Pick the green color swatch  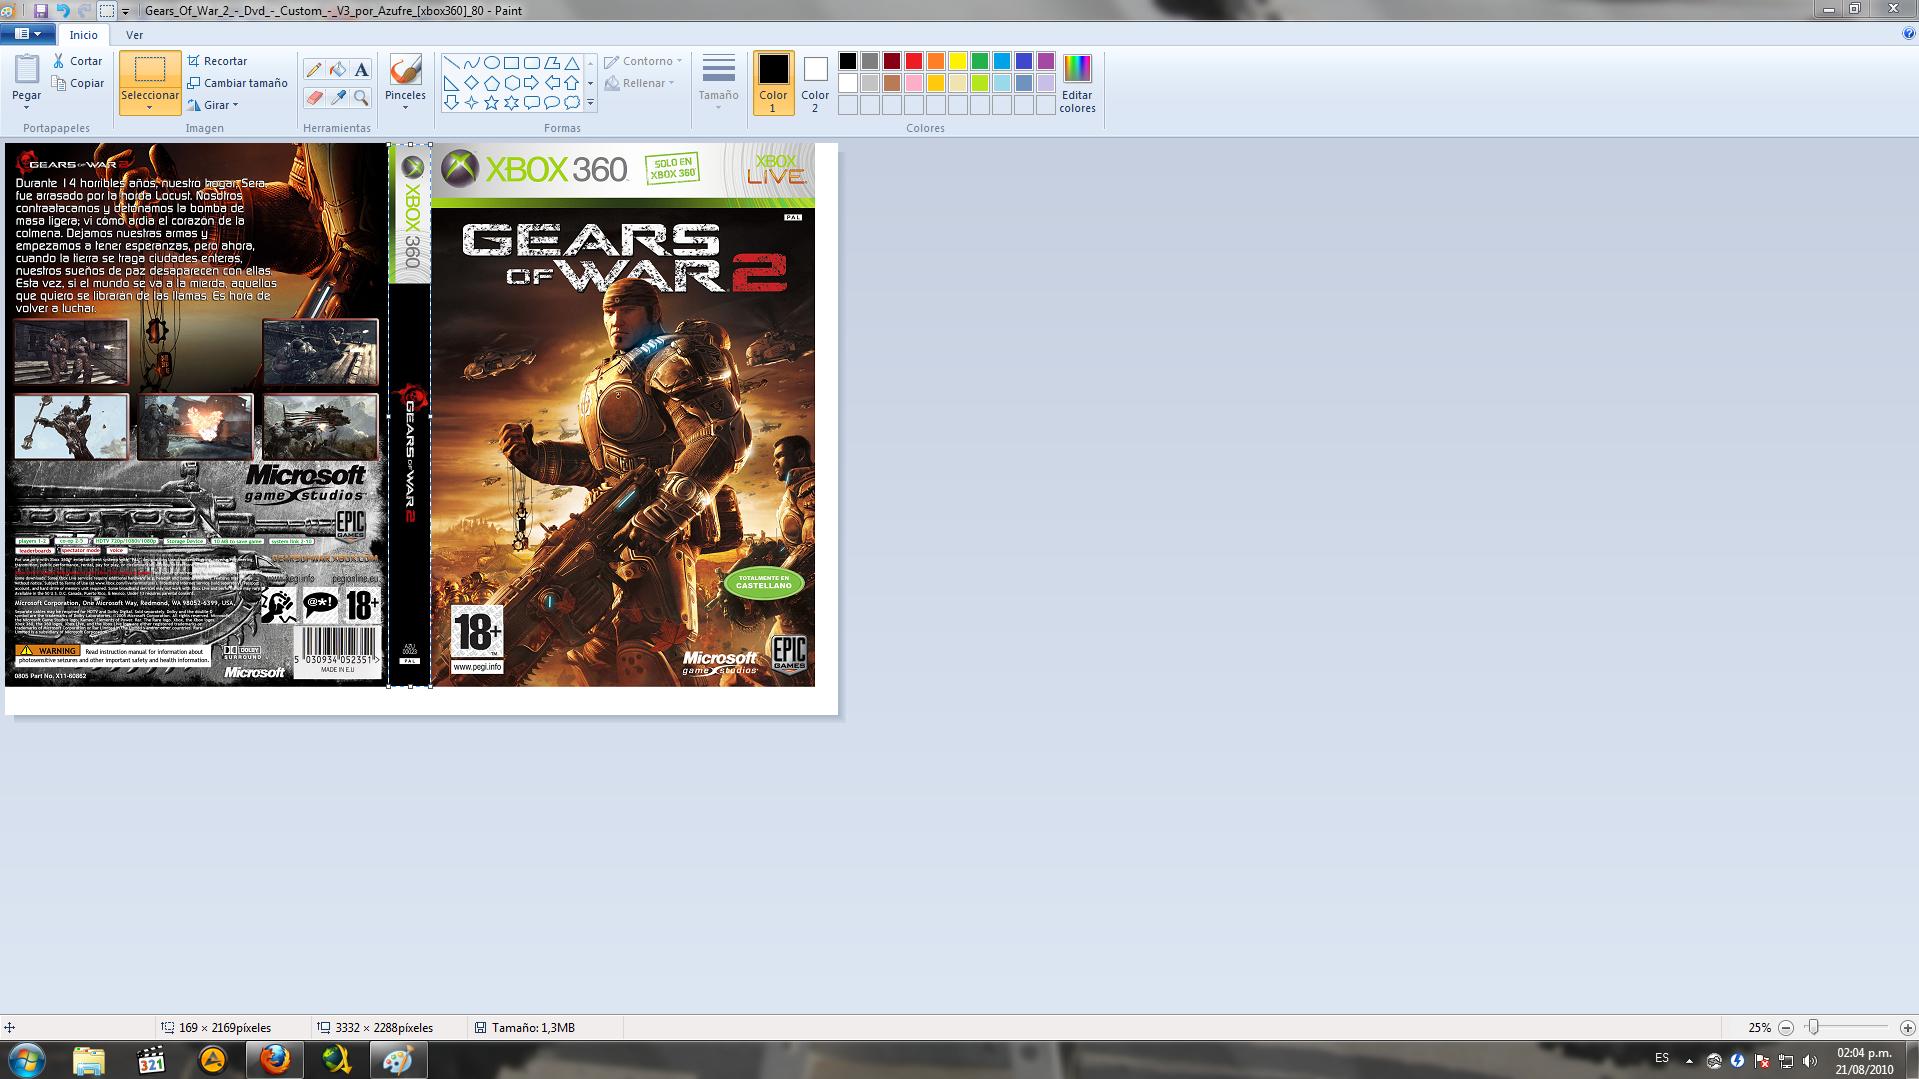pyautogui.click(x=980, y=62)
